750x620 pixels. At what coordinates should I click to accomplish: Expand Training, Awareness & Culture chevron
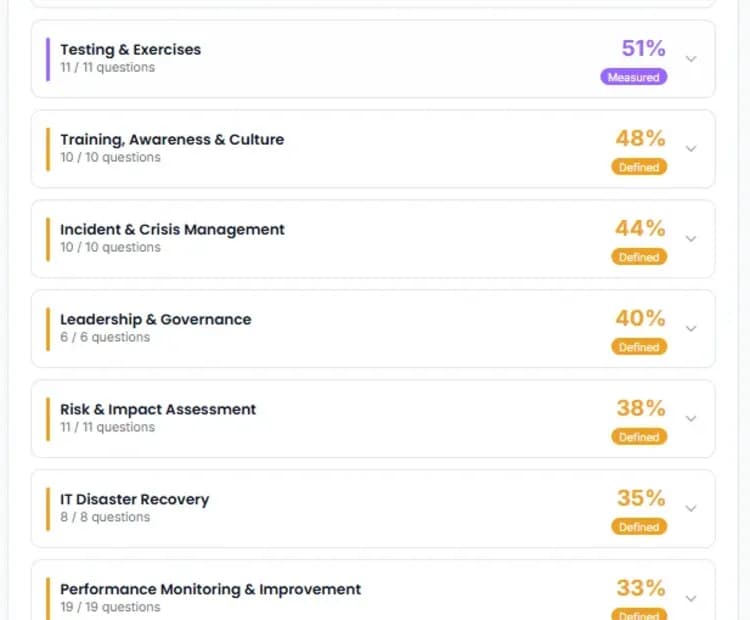[x=691, y=149]
